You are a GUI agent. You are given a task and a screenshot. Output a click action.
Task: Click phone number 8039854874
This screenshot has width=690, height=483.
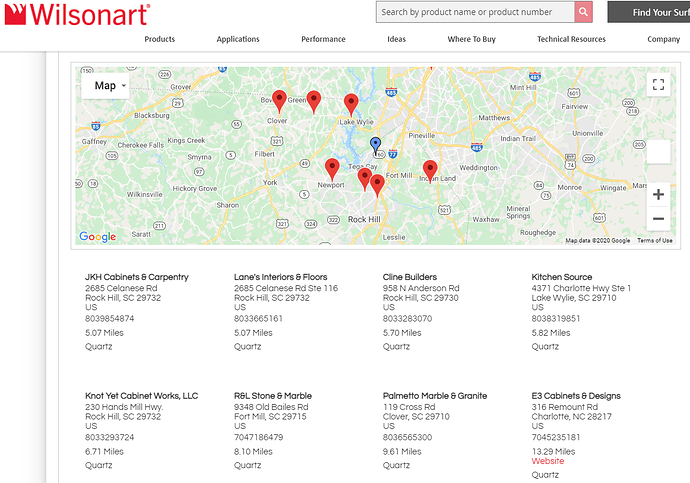110,318
